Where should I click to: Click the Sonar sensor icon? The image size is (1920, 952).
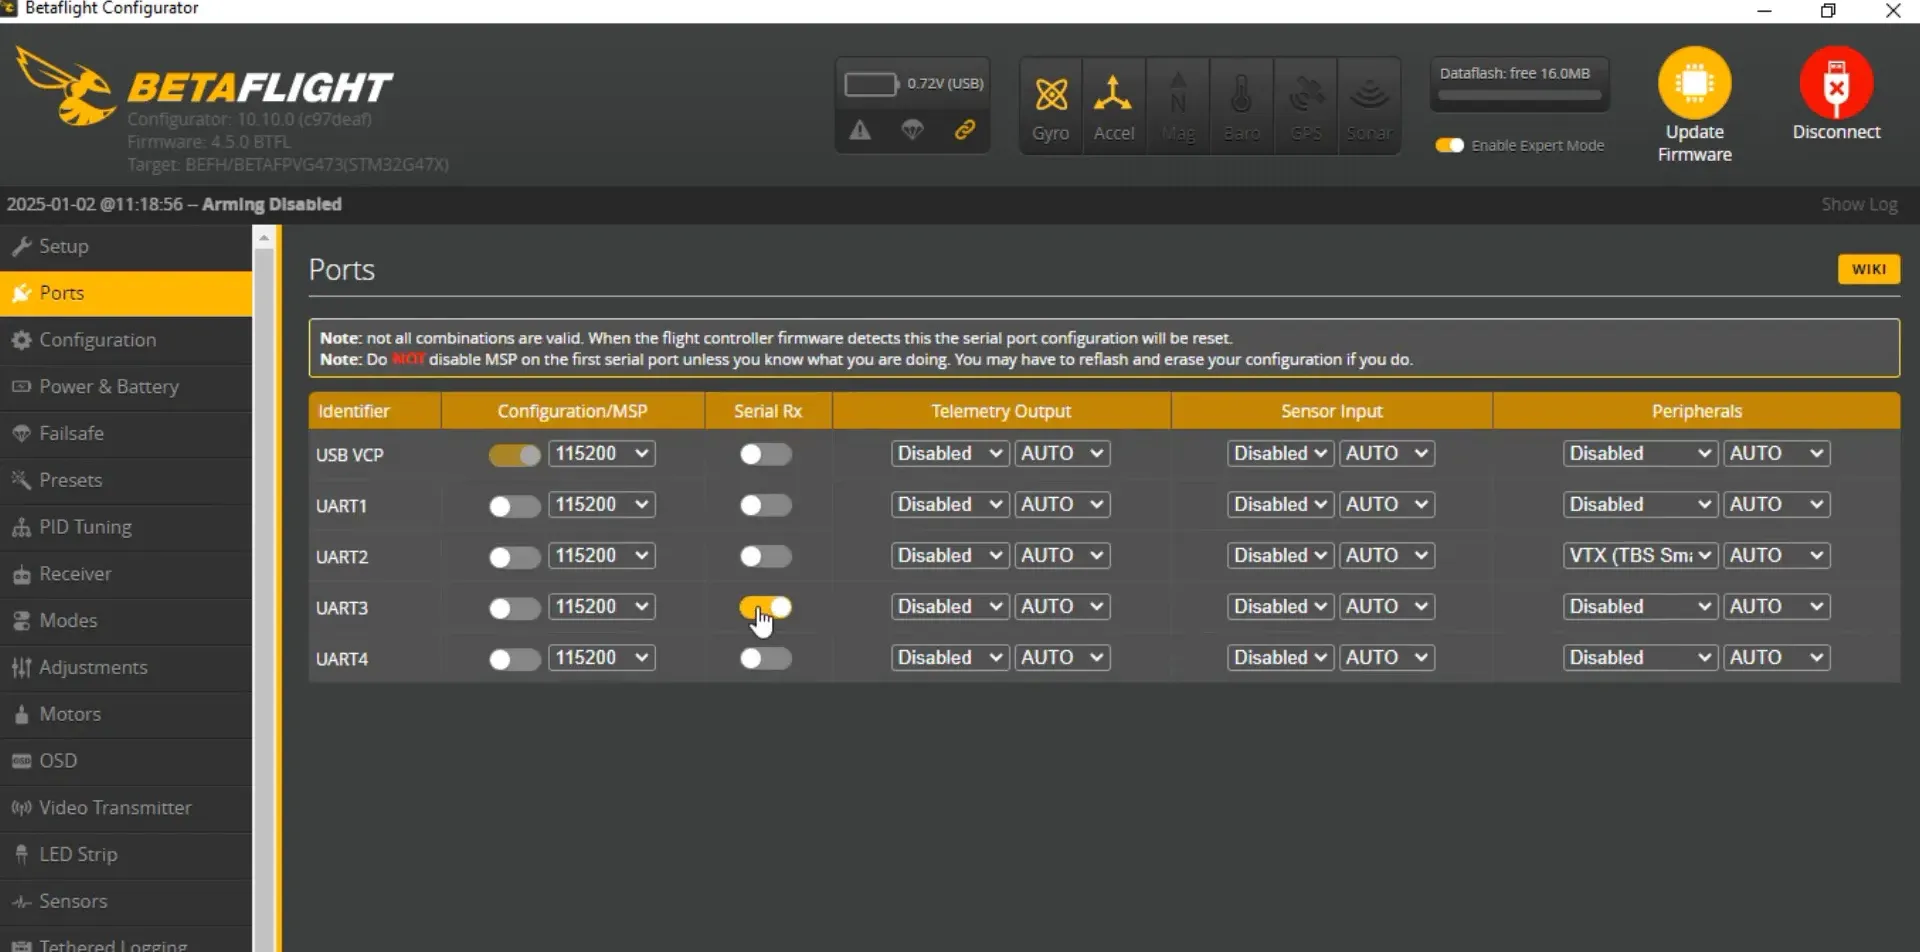[1369, 95]
